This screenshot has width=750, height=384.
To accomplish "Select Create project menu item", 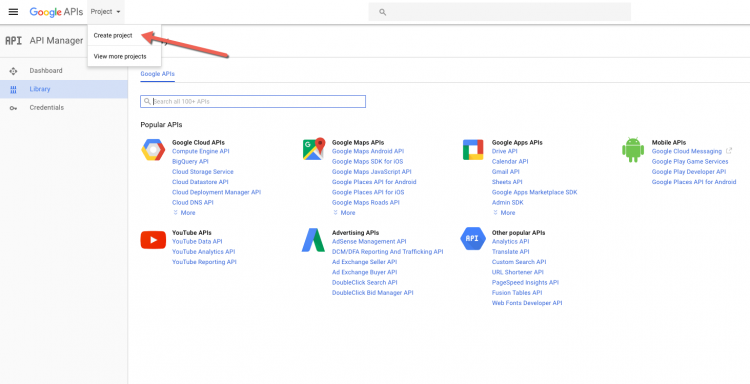I will 124,35.
